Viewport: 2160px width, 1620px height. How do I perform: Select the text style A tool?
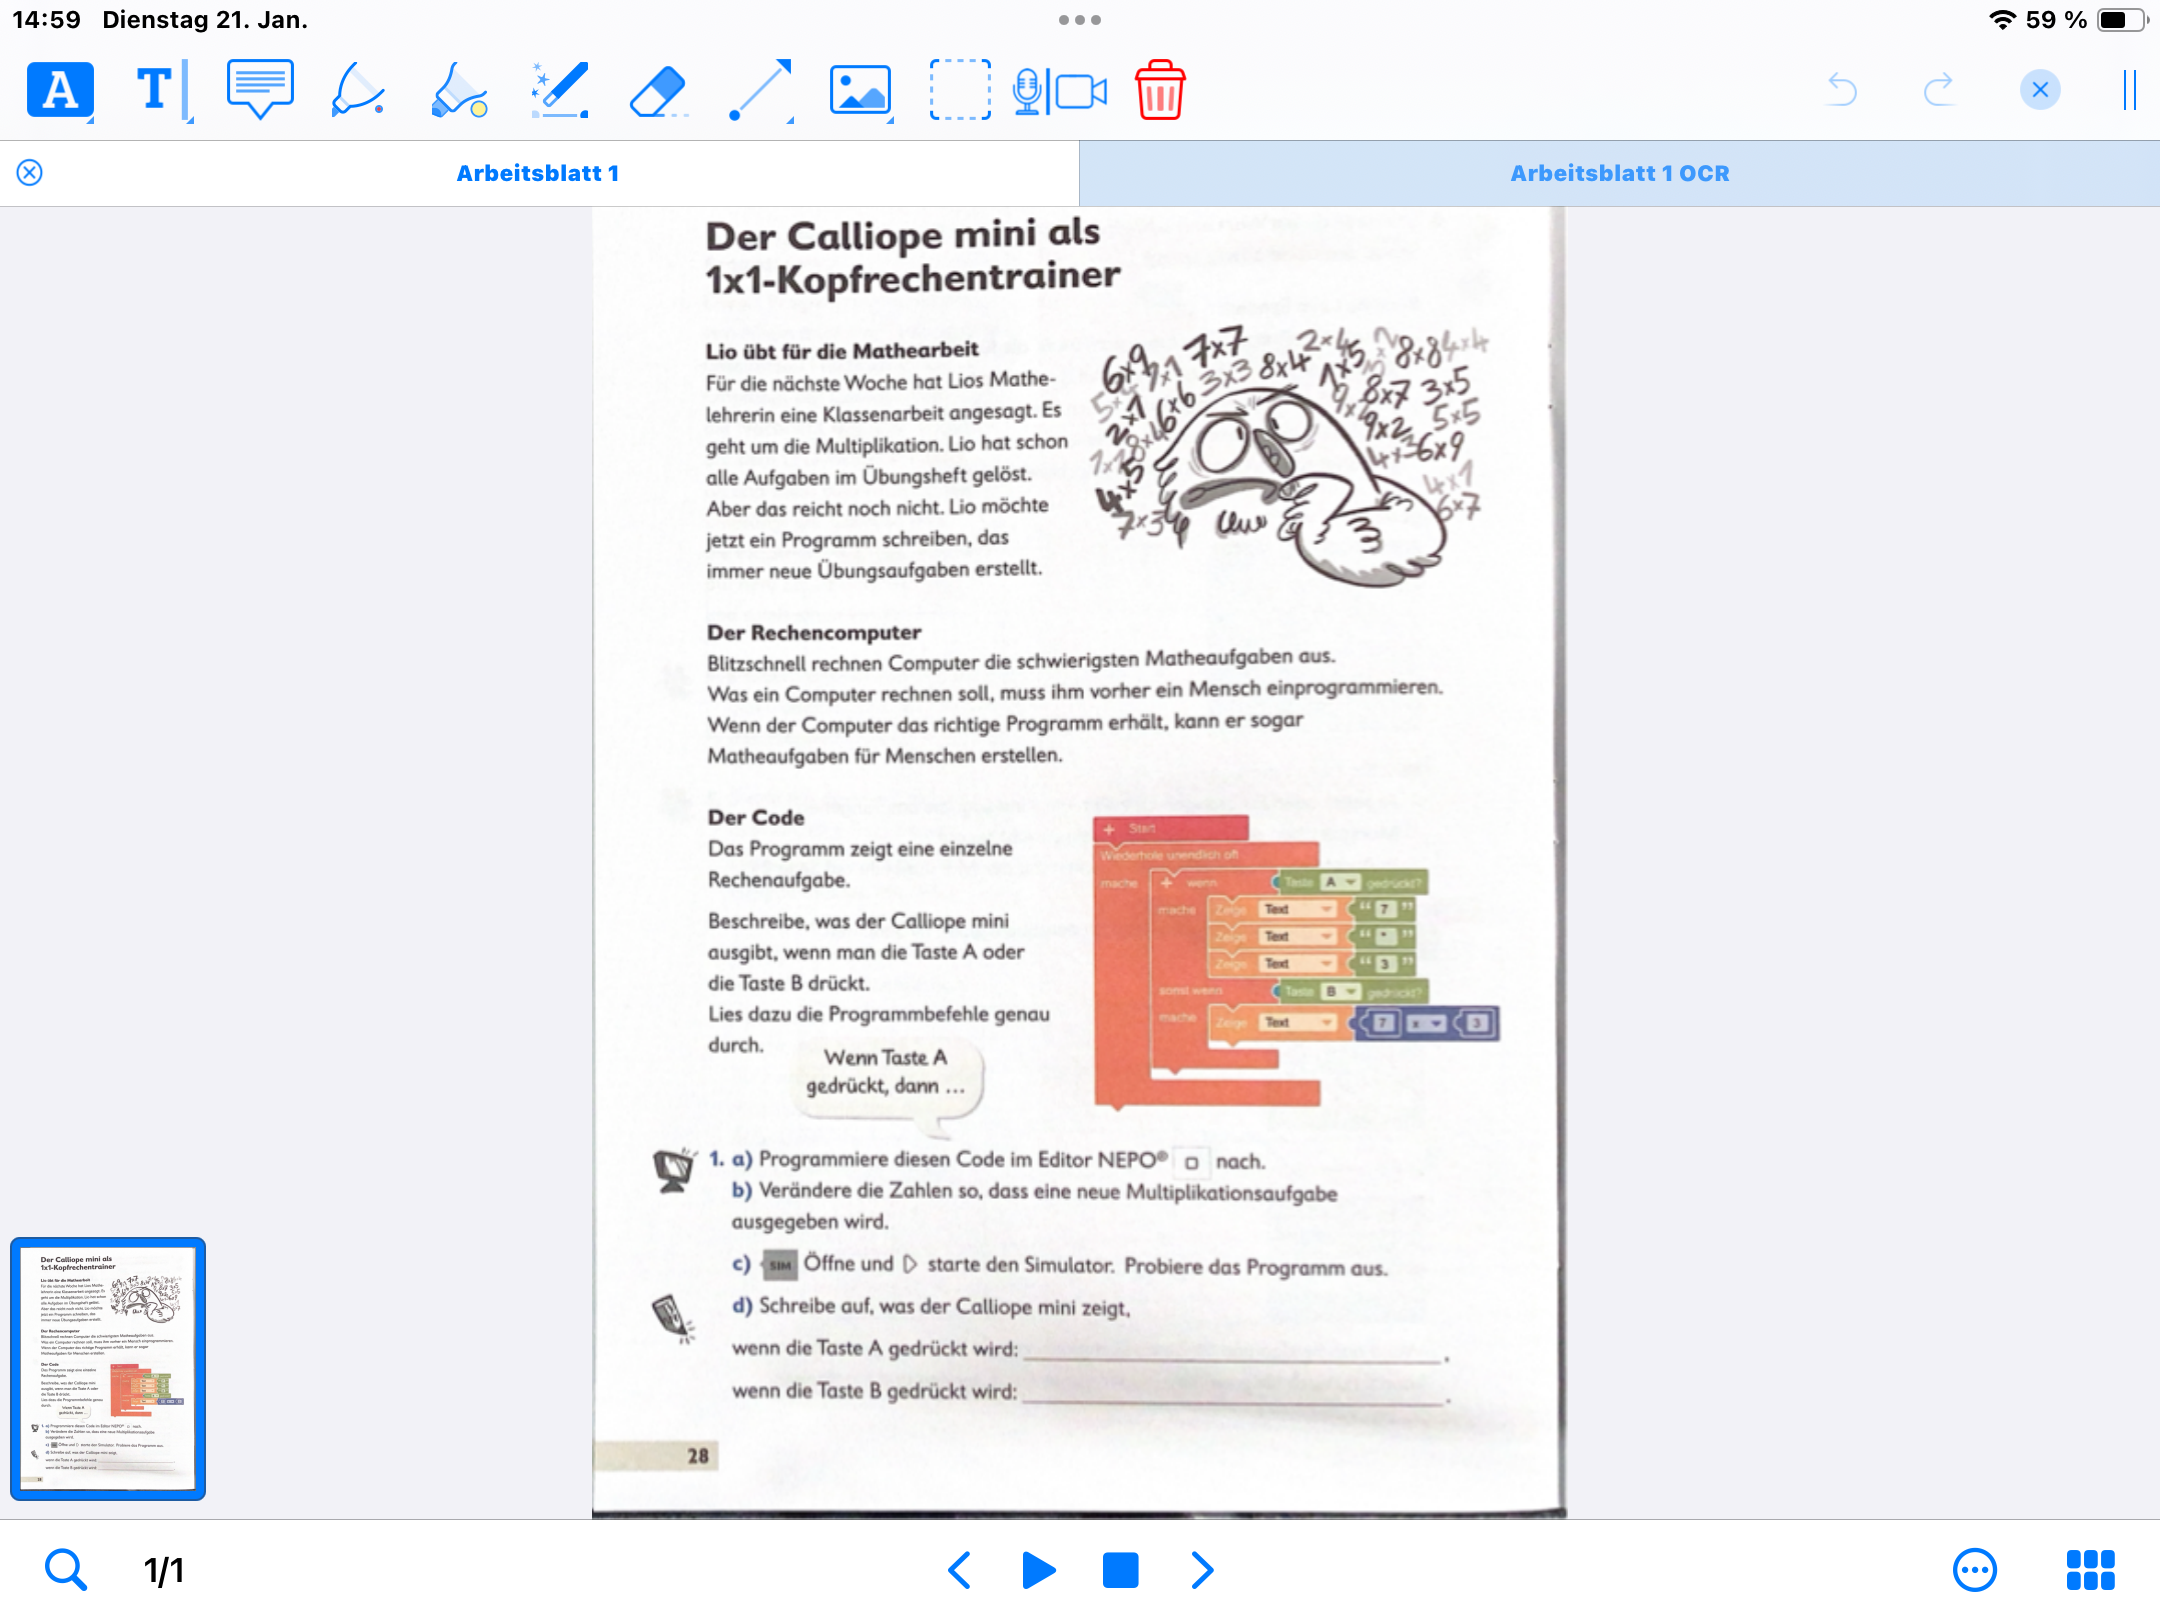point(60,90)
